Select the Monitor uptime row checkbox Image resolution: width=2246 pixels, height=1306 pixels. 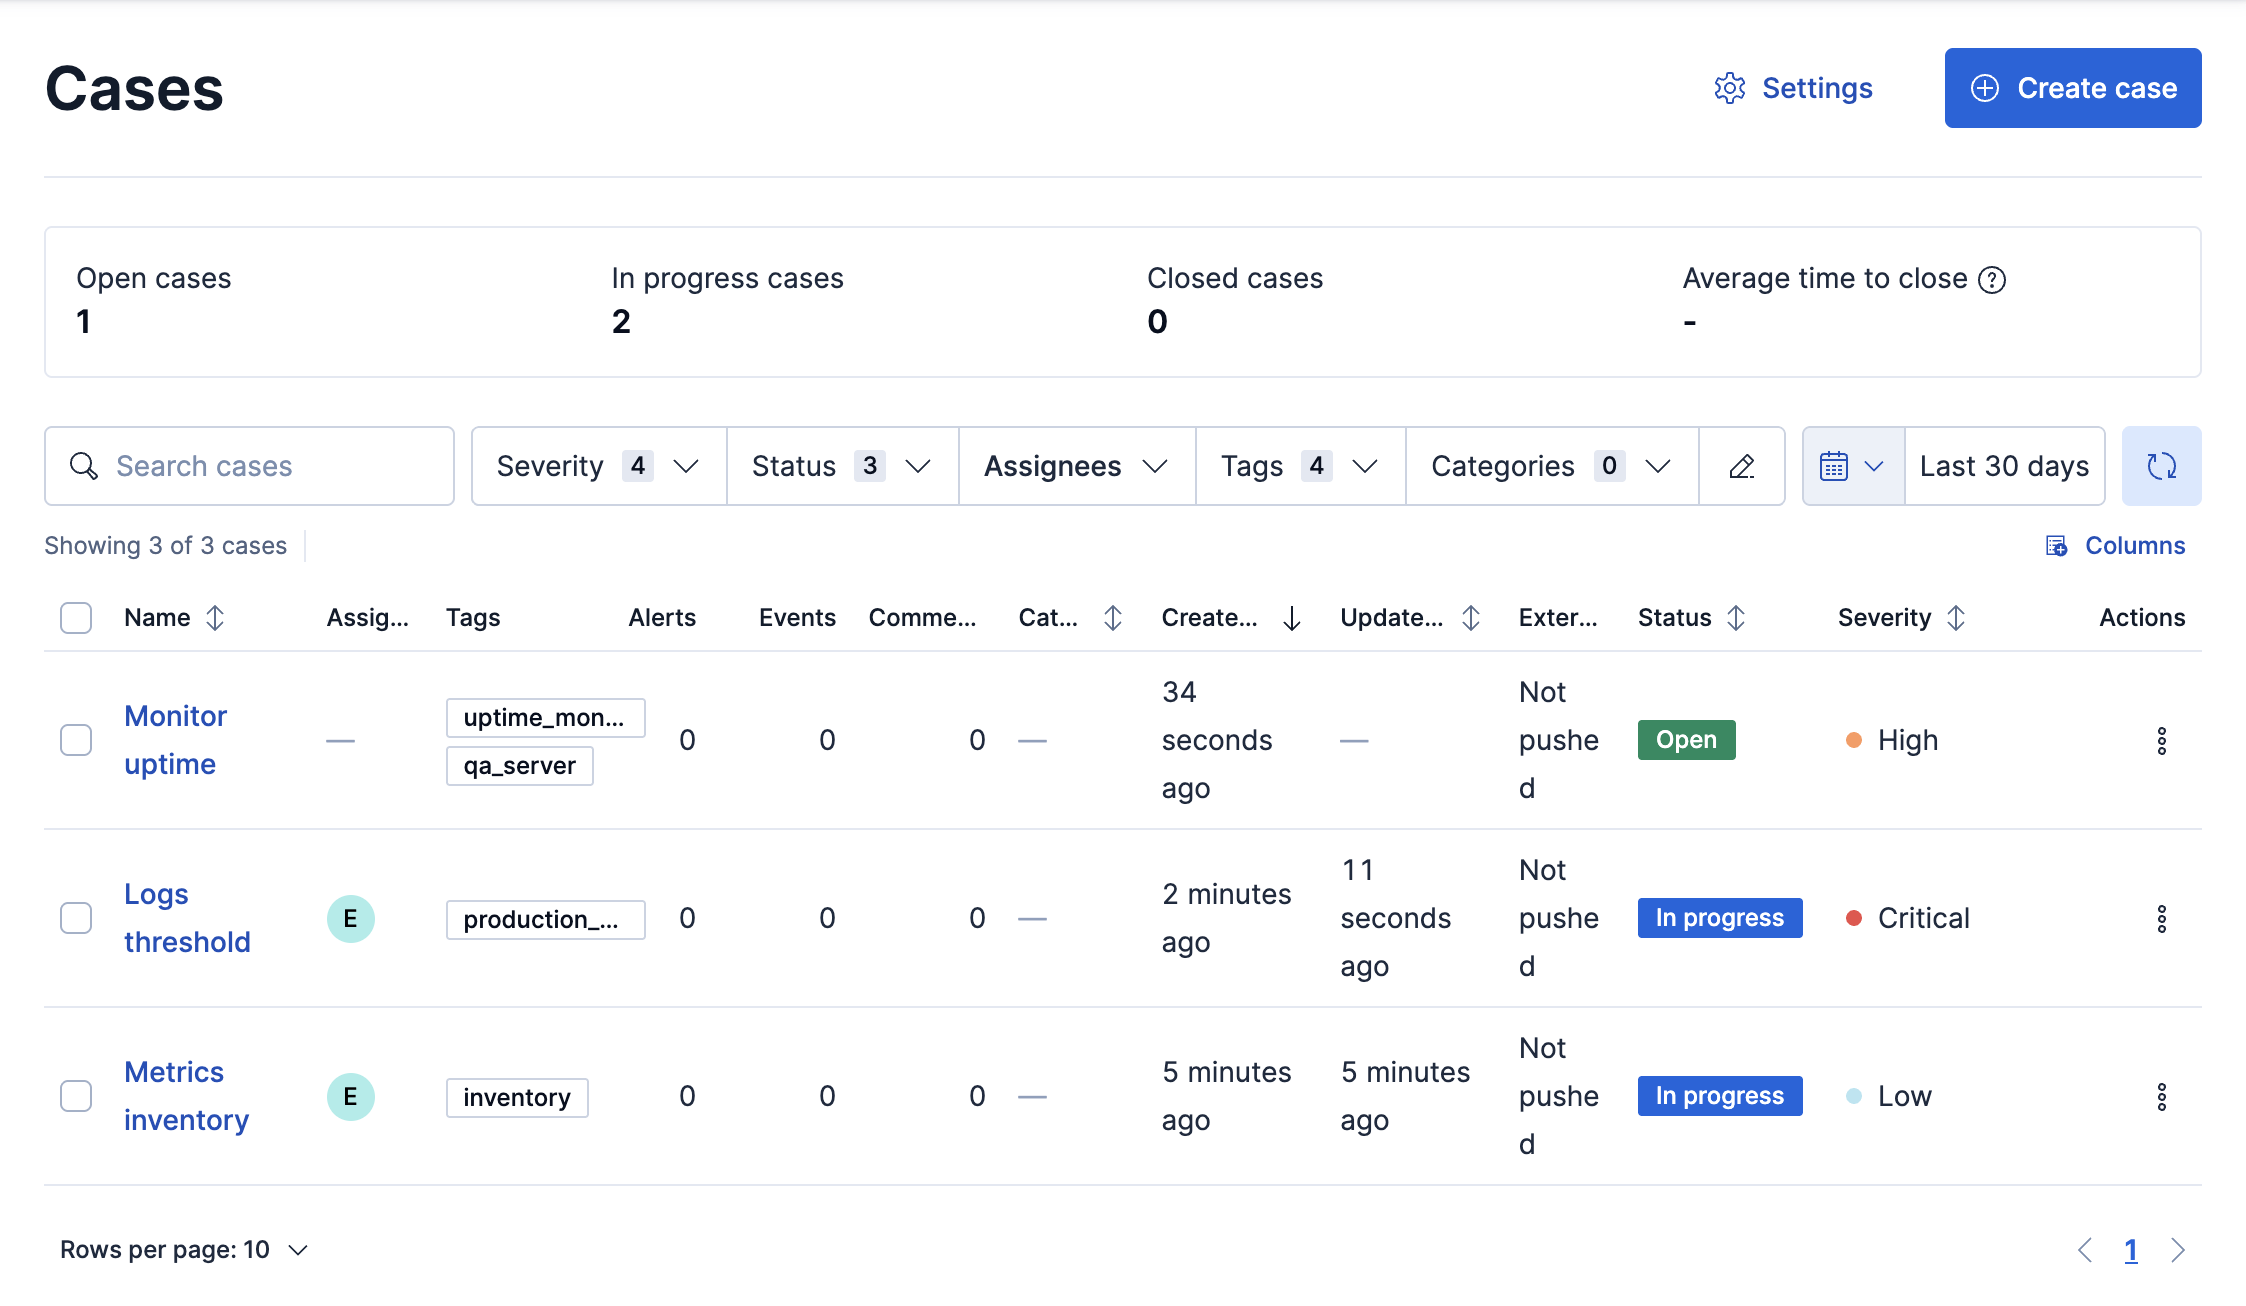pos(76,740)
